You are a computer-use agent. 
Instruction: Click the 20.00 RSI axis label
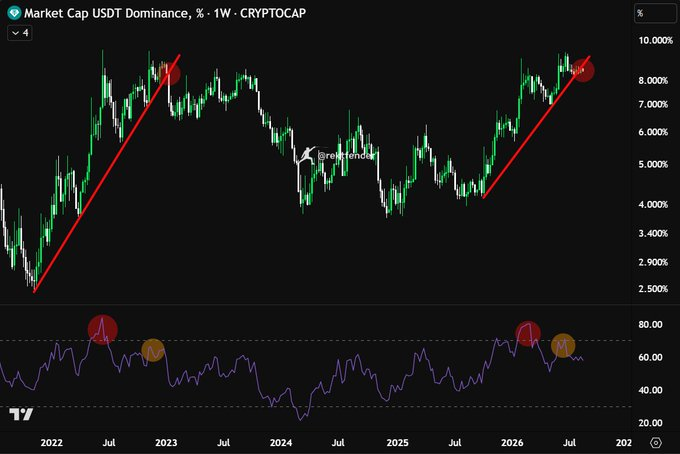point(651,423)
